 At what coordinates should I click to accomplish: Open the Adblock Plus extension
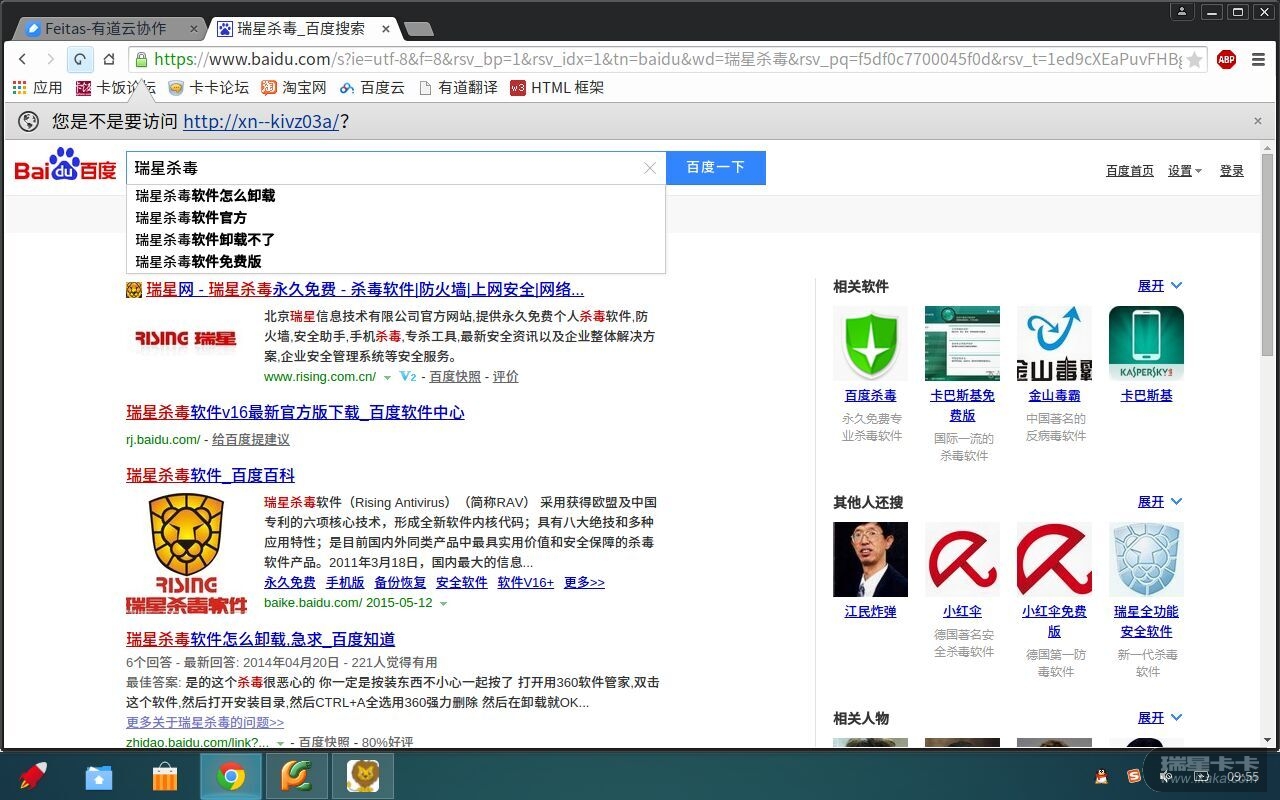coord(1226,60)
